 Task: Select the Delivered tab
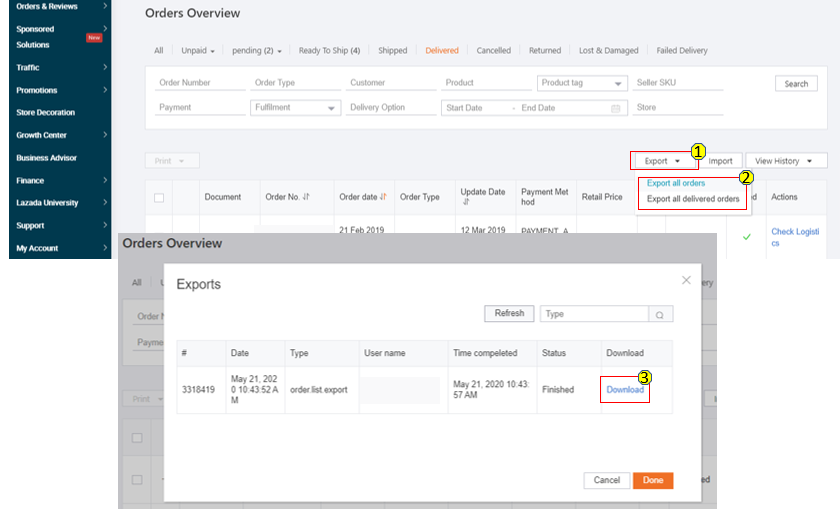click(442, 50)
